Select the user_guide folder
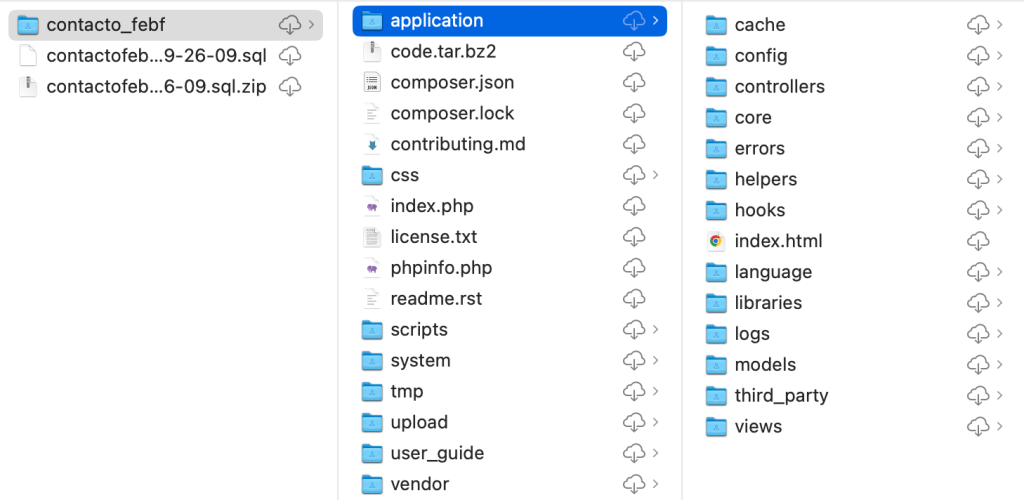This screenshot has width=1024, height=500. (437, 454)
